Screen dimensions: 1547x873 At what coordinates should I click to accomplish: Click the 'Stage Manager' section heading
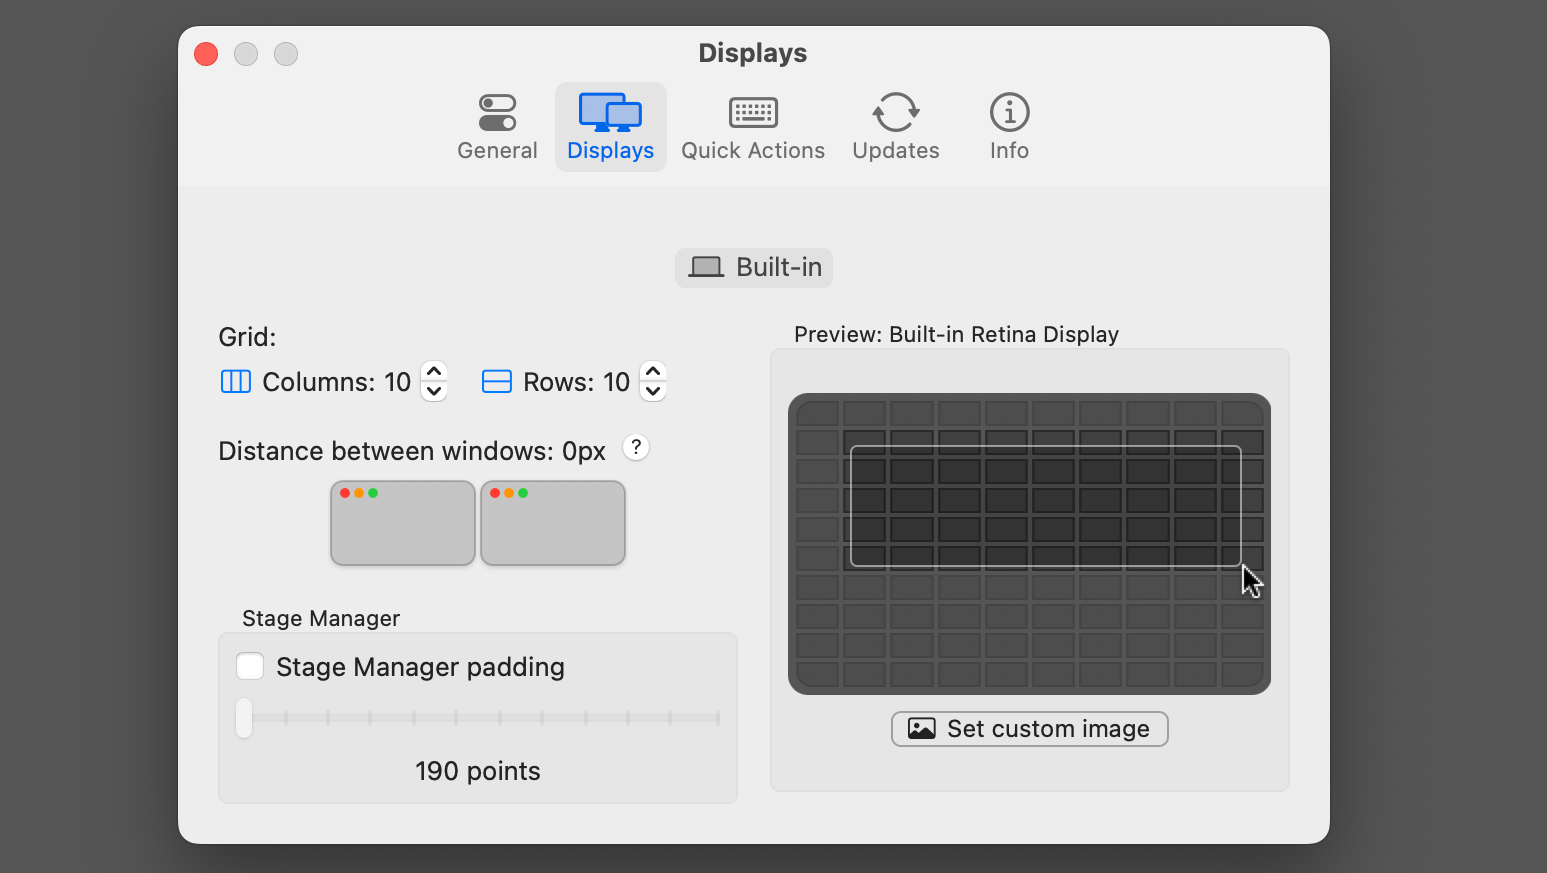[x=321, y=618]
